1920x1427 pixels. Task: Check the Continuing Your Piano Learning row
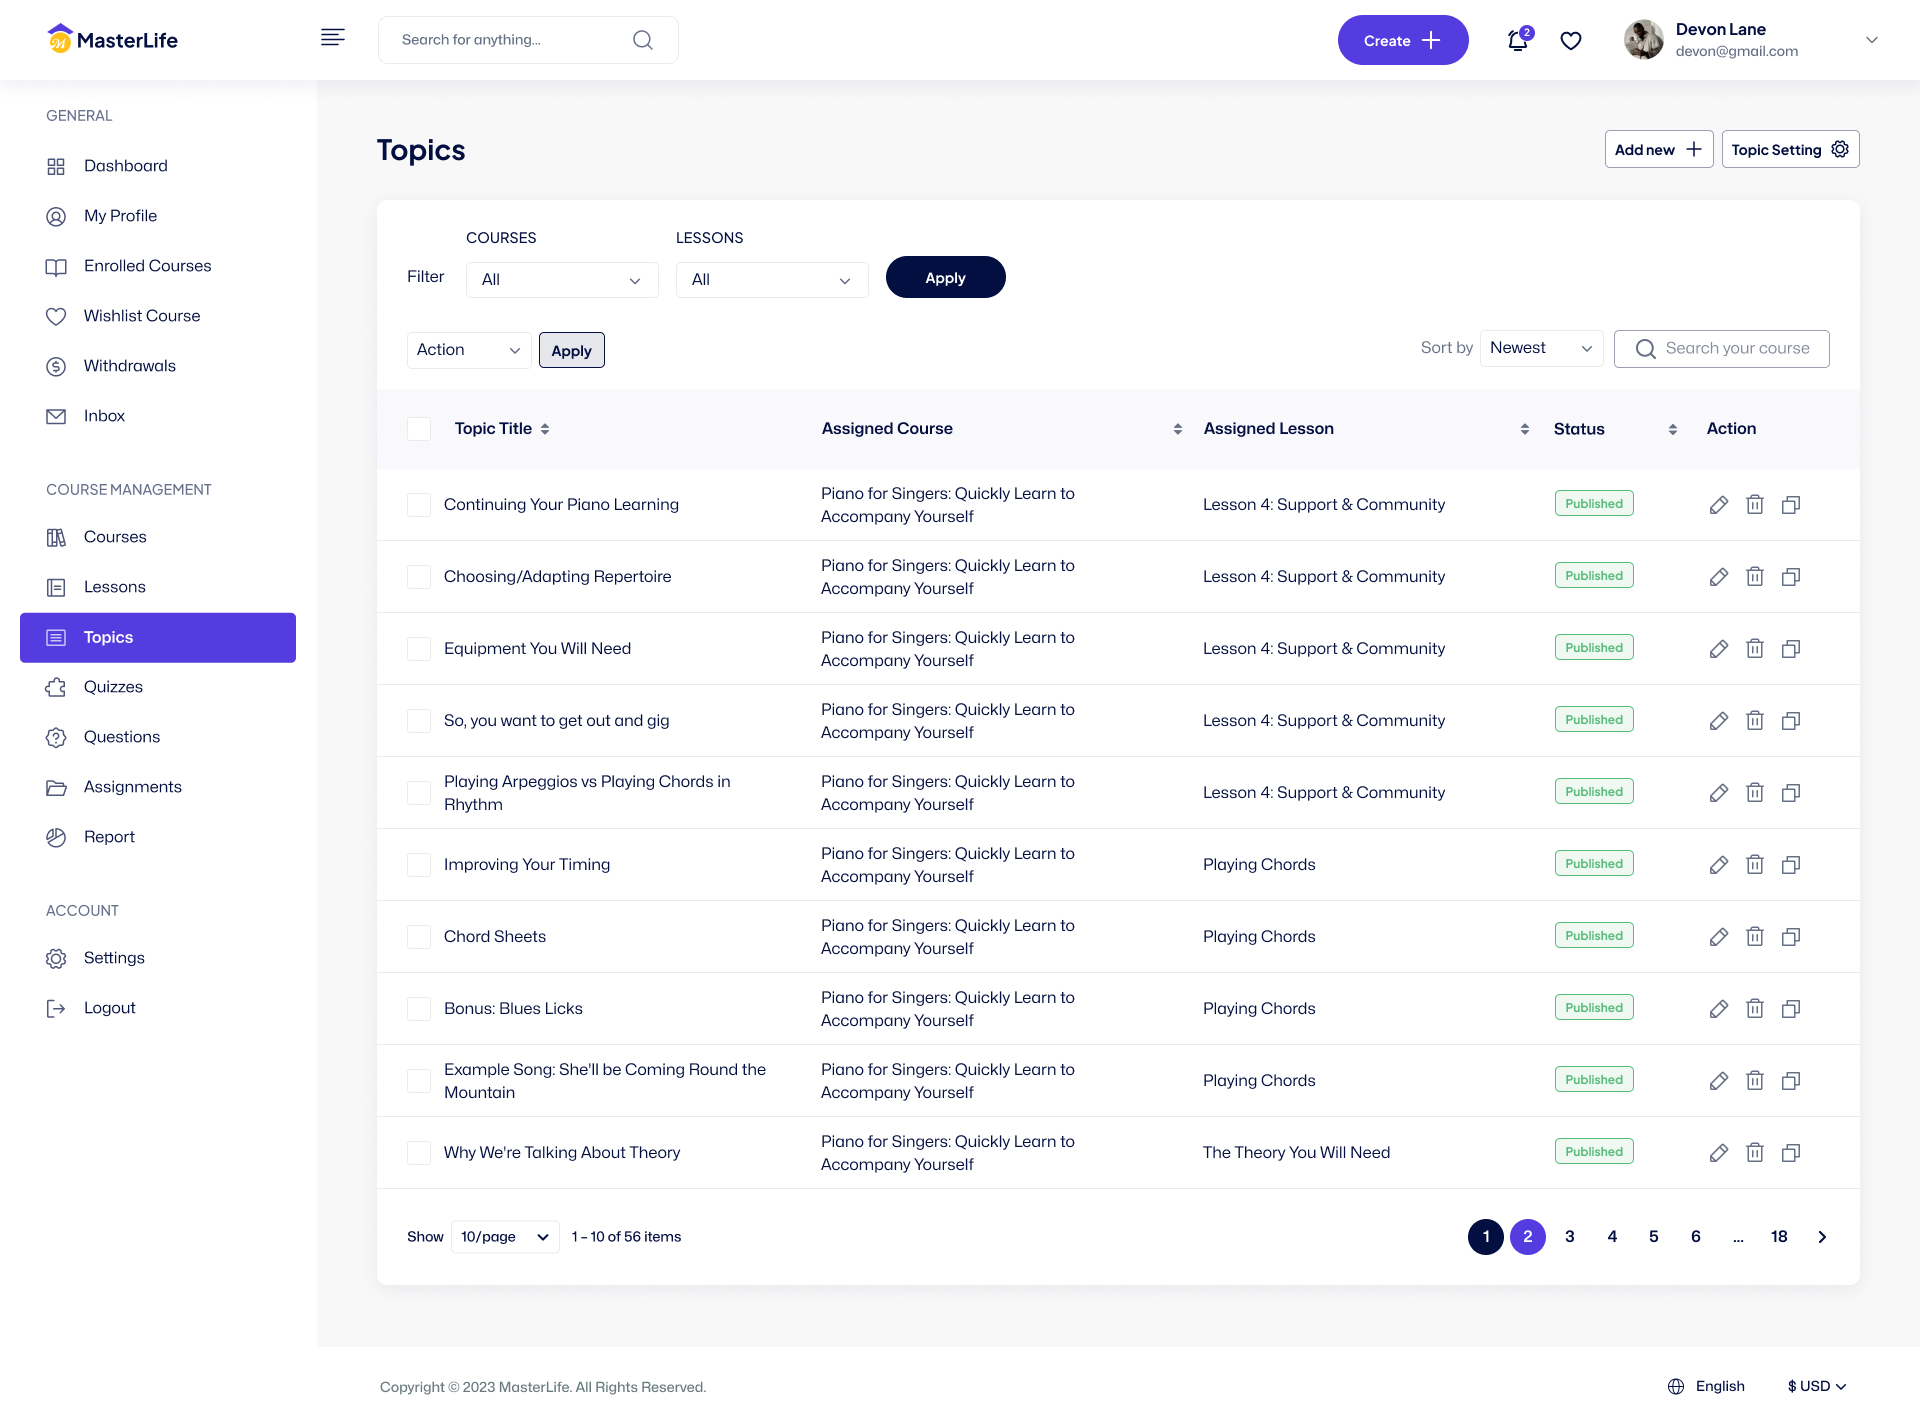(419, 505)
